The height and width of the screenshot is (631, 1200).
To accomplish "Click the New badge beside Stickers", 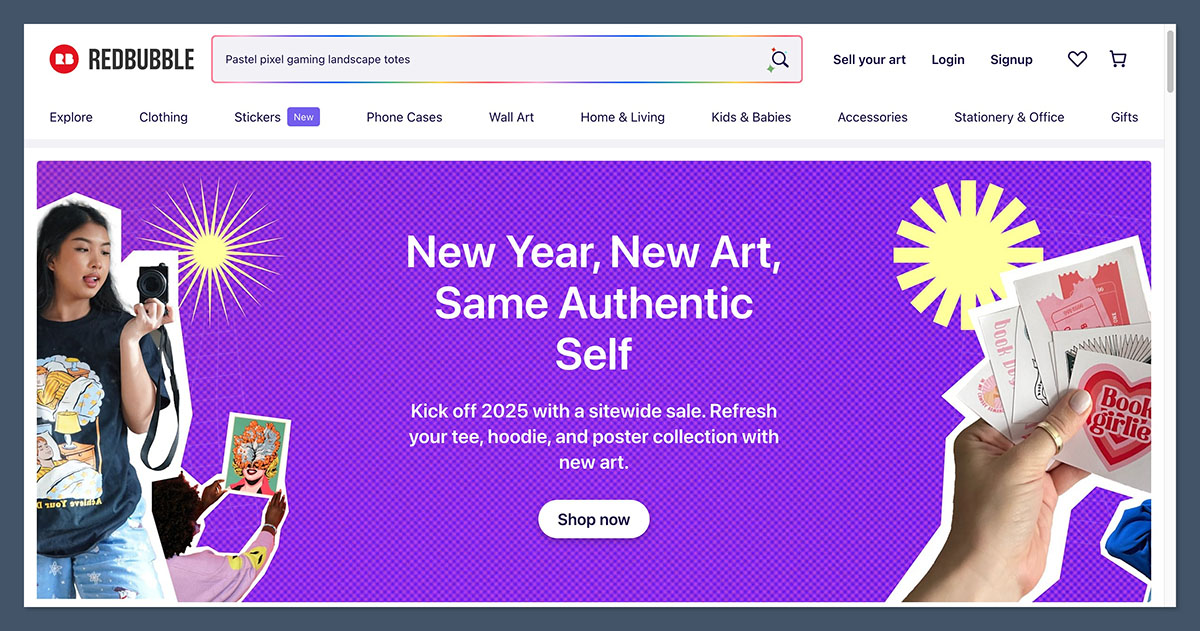I will (x=303, y=117).
